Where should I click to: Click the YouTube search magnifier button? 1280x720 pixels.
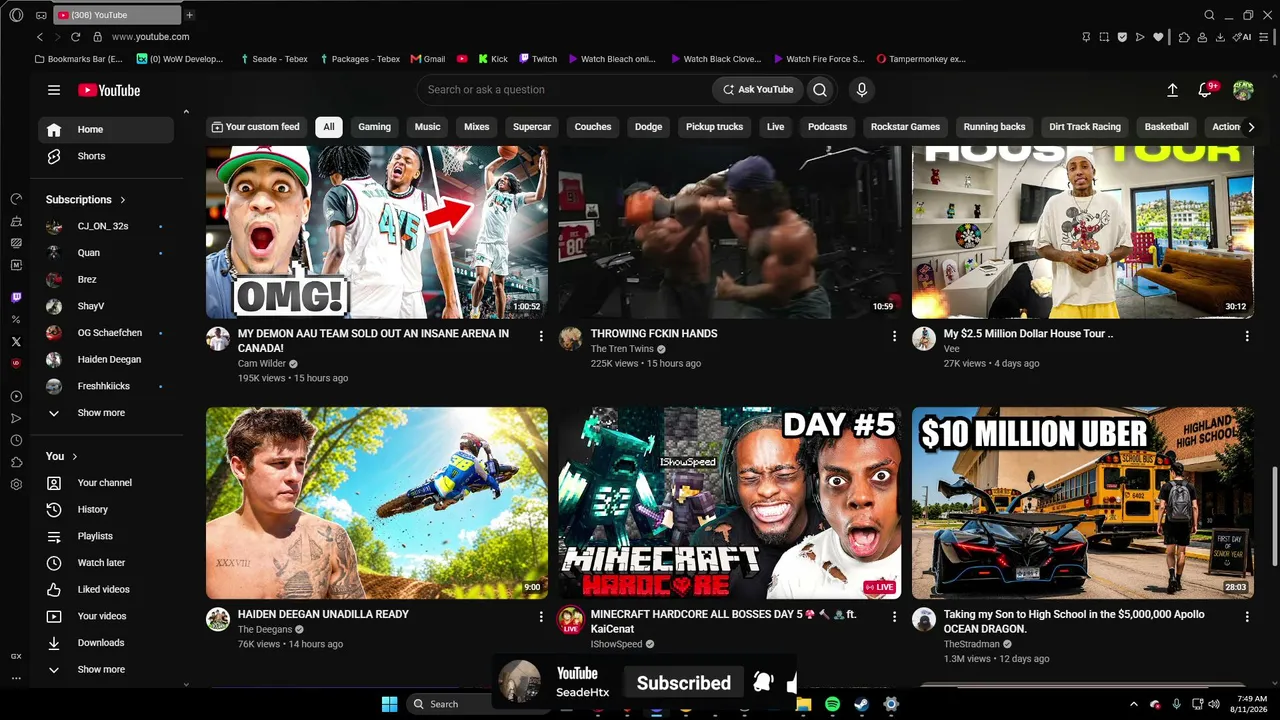(820, 90)
